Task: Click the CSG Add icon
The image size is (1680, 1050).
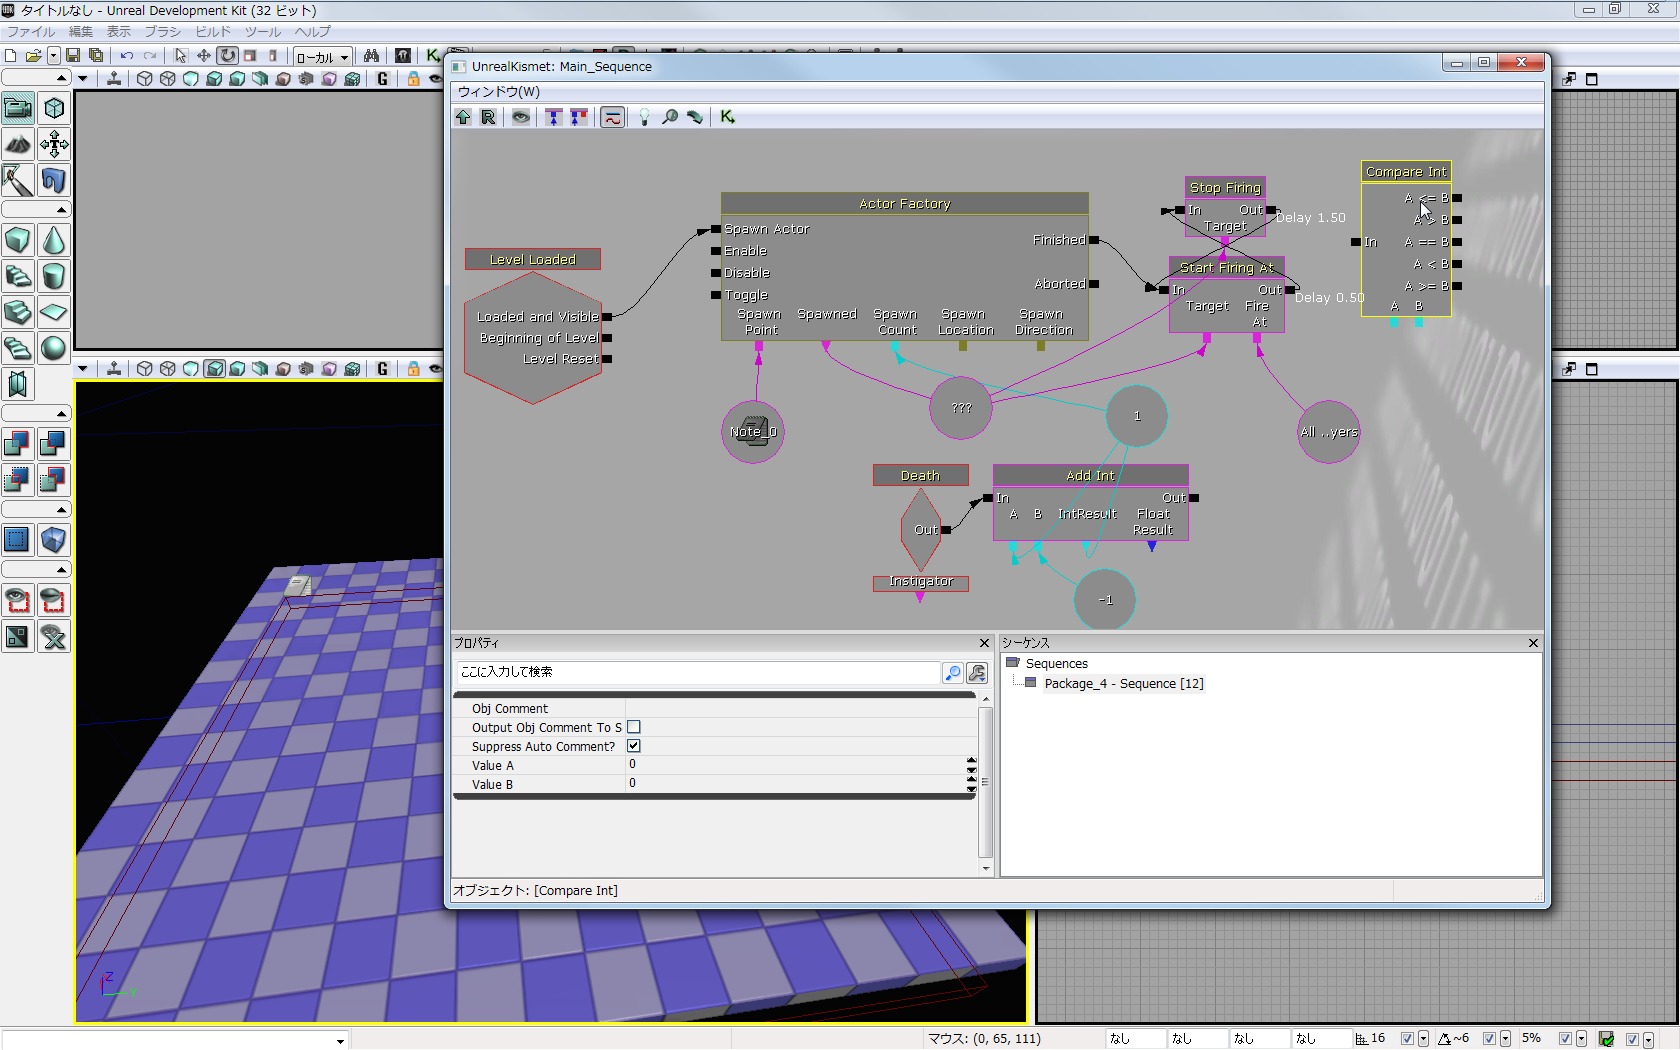Action: (x=18, y=443)
